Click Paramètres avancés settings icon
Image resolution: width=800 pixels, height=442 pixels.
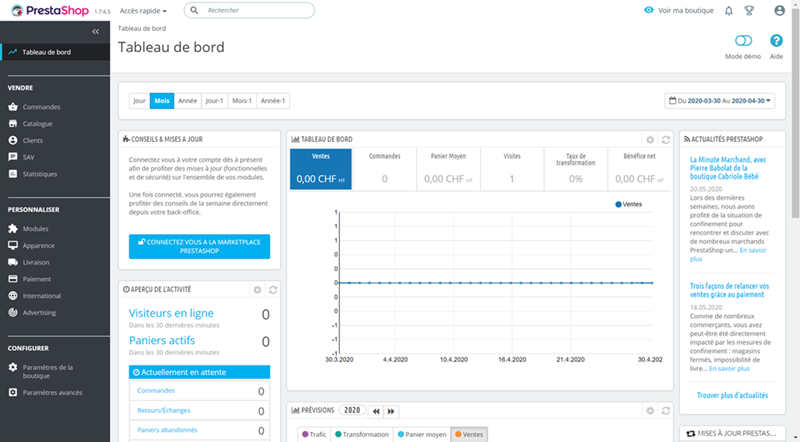pos(13,392)
